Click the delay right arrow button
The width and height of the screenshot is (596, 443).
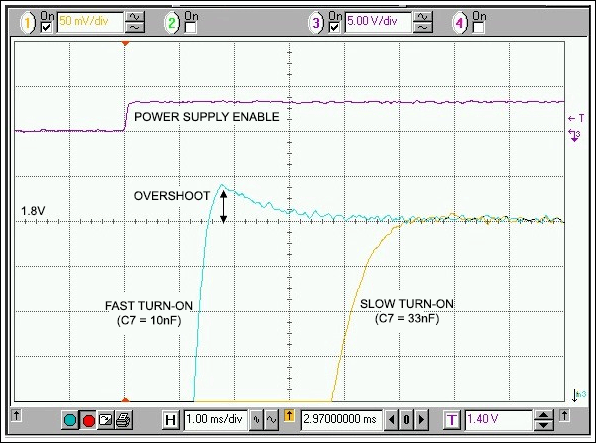click(x=421, y=420)
